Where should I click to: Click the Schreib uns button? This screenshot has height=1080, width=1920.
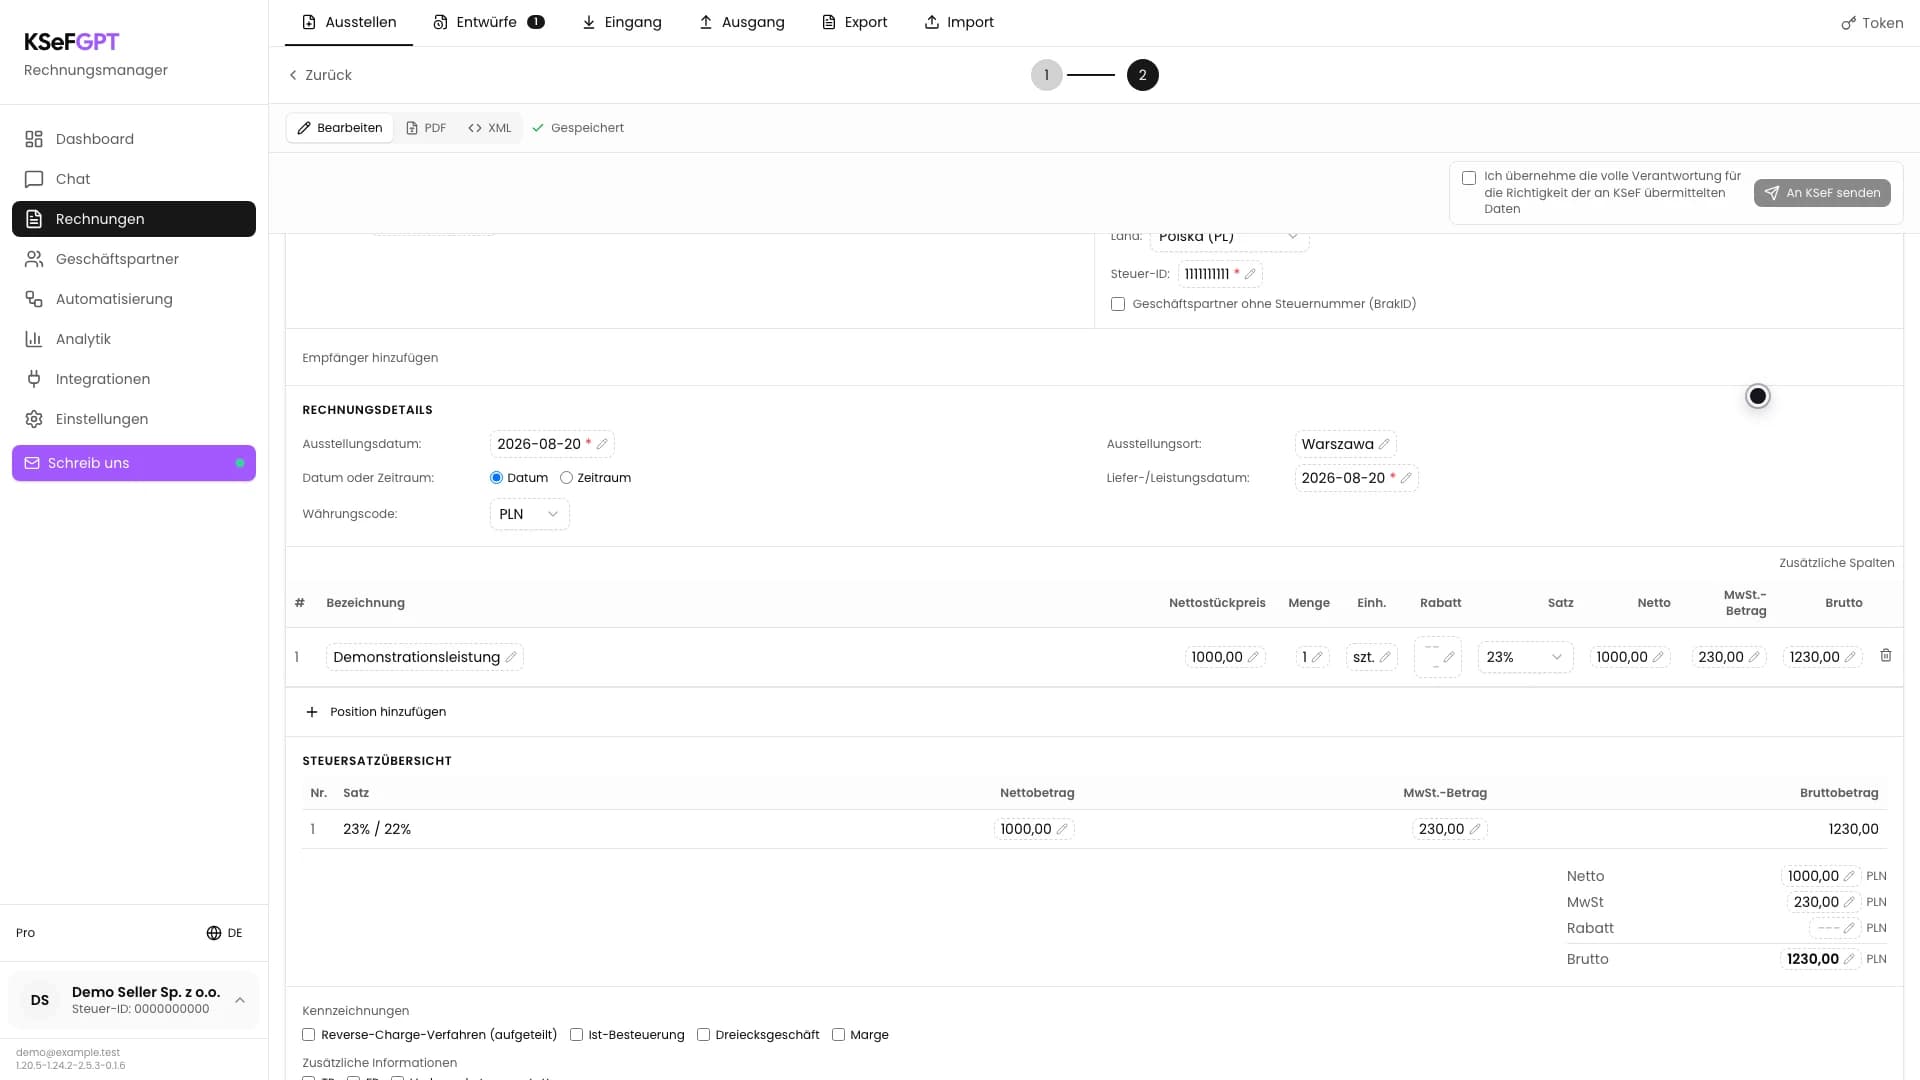[134, 463]
